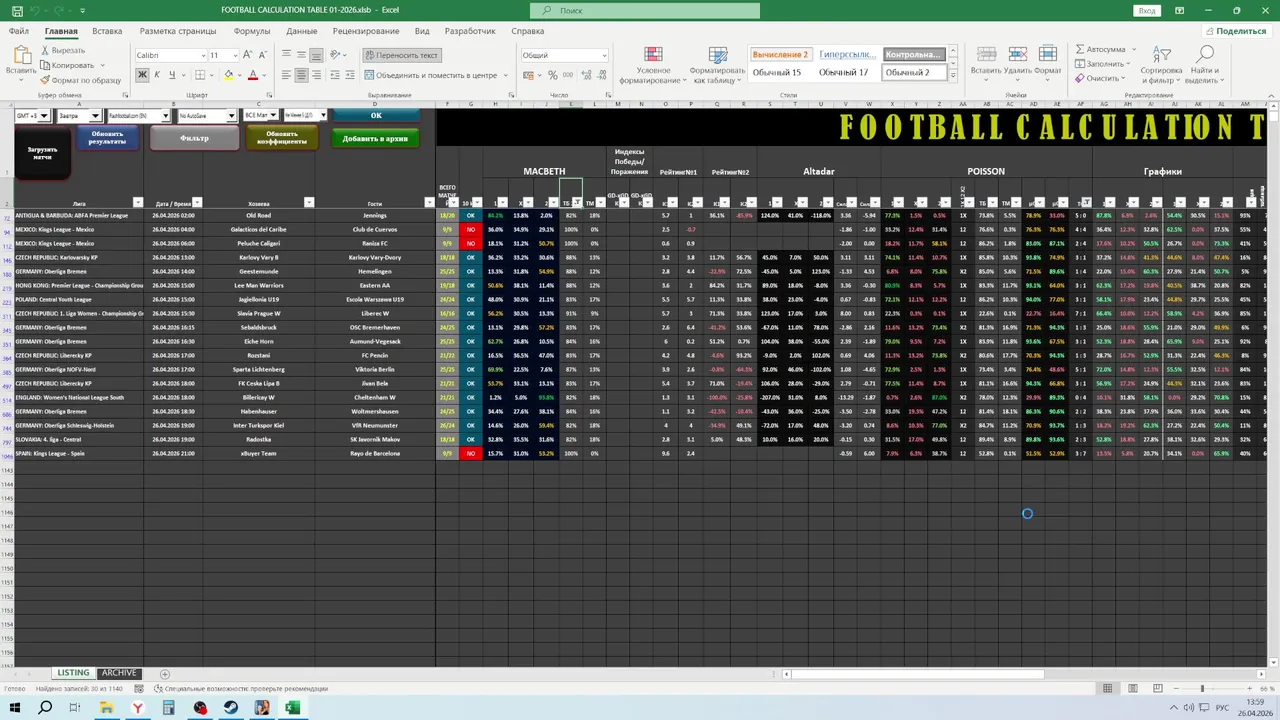Click Insert cells (Вставить) in the Cells group

[x=985, y=61]
